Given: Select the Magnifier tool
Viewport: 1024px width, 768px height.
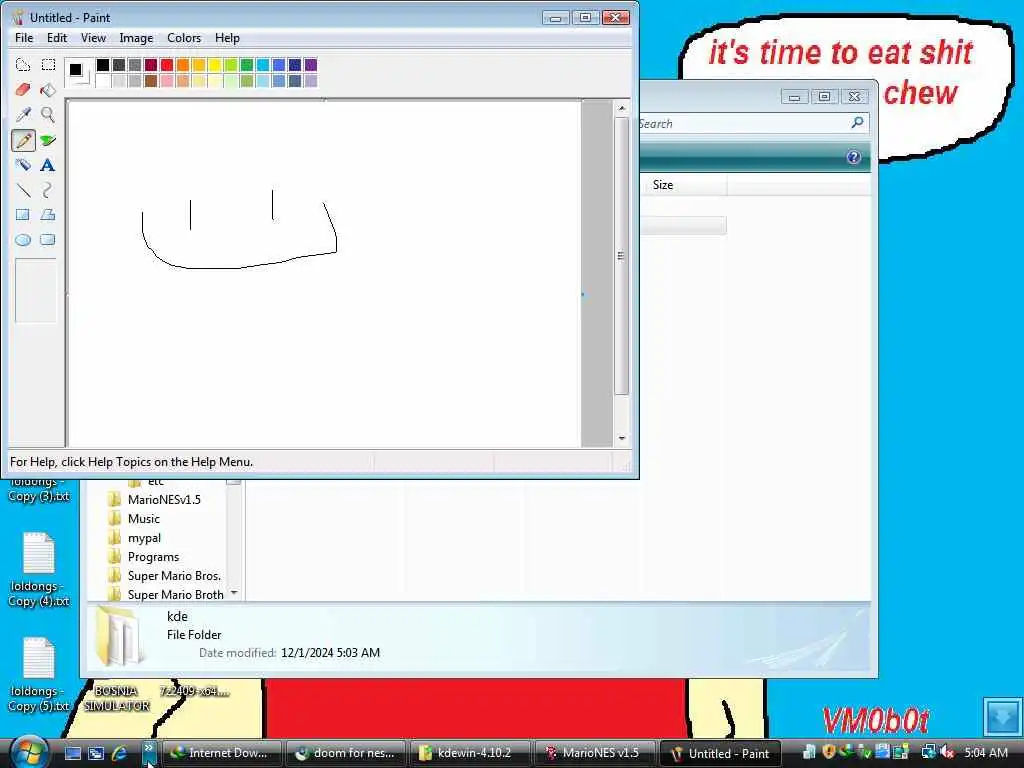Looking at the screenshot, I should click(x=48, y=115).
